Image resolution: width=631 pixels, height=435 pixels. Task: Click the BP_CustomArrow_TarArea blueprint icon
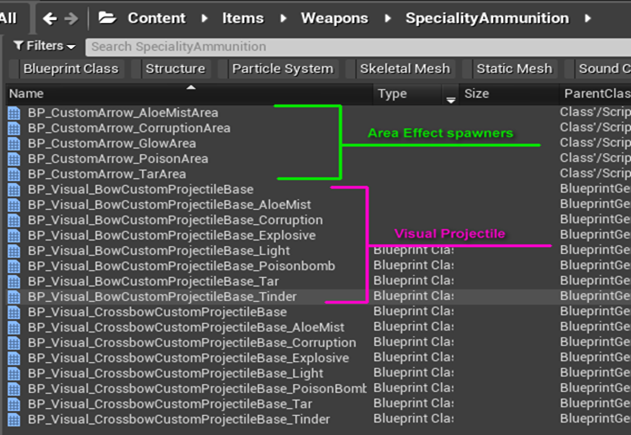pyautogui.click(x=14, y=174)
